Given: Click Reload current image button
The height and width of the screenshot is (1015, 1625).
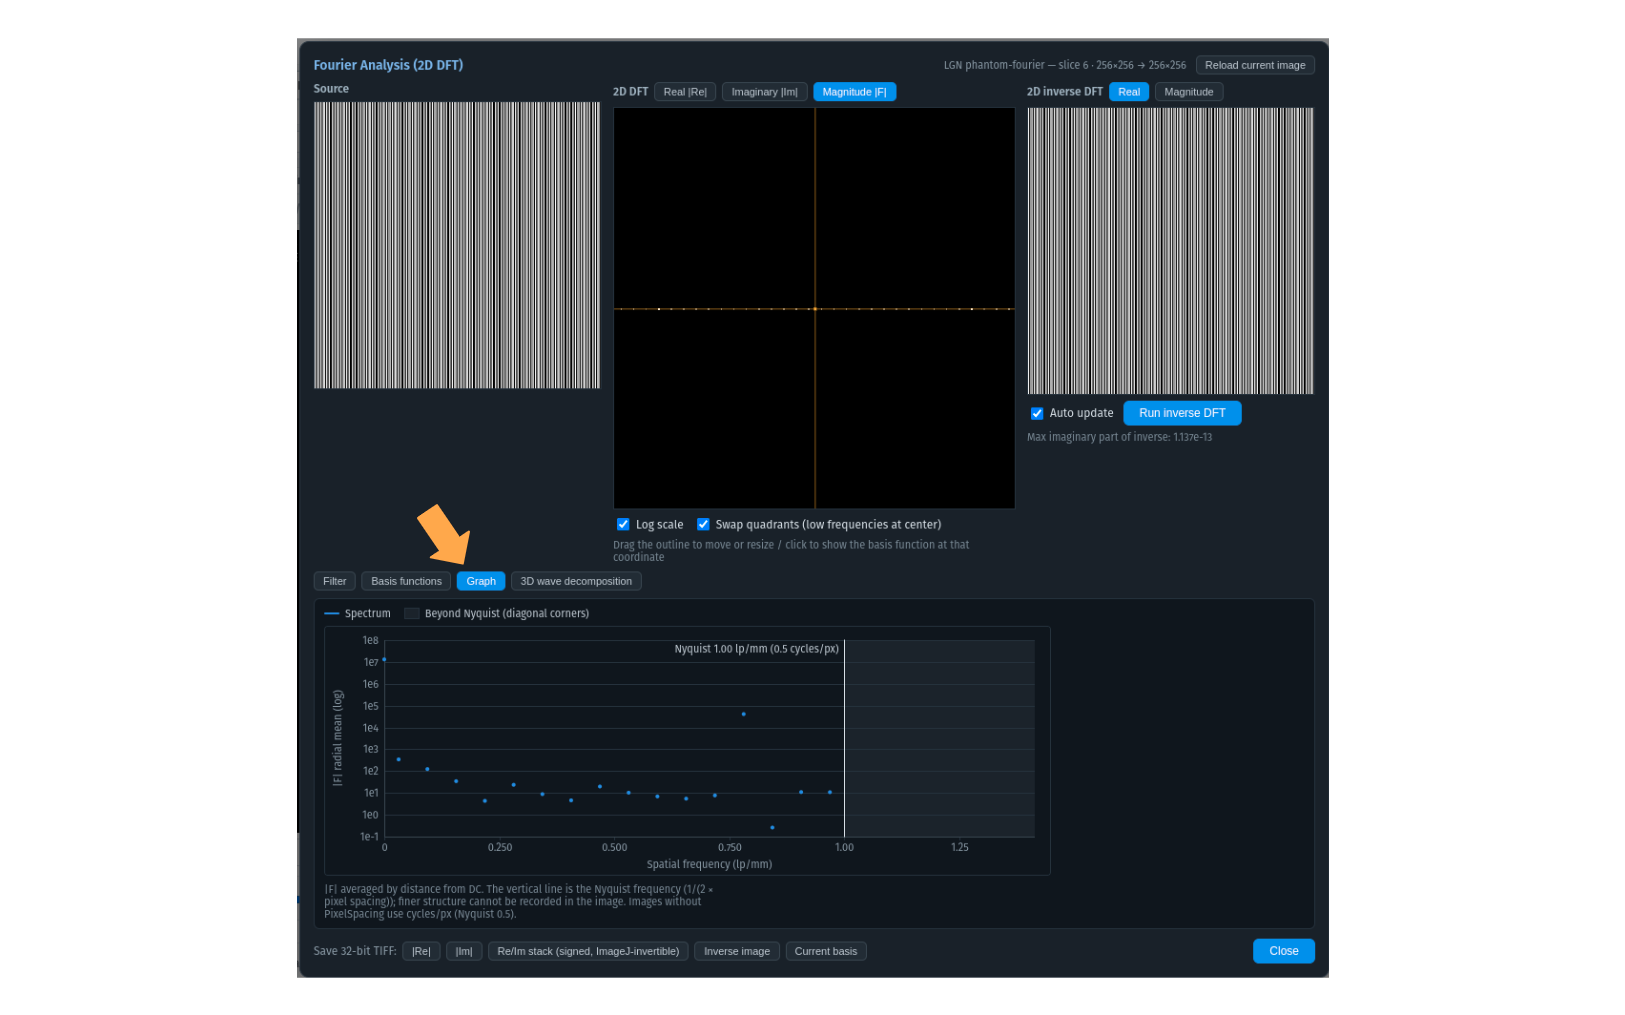Looking at the screenshot, I should click(x=1254, y=65).
